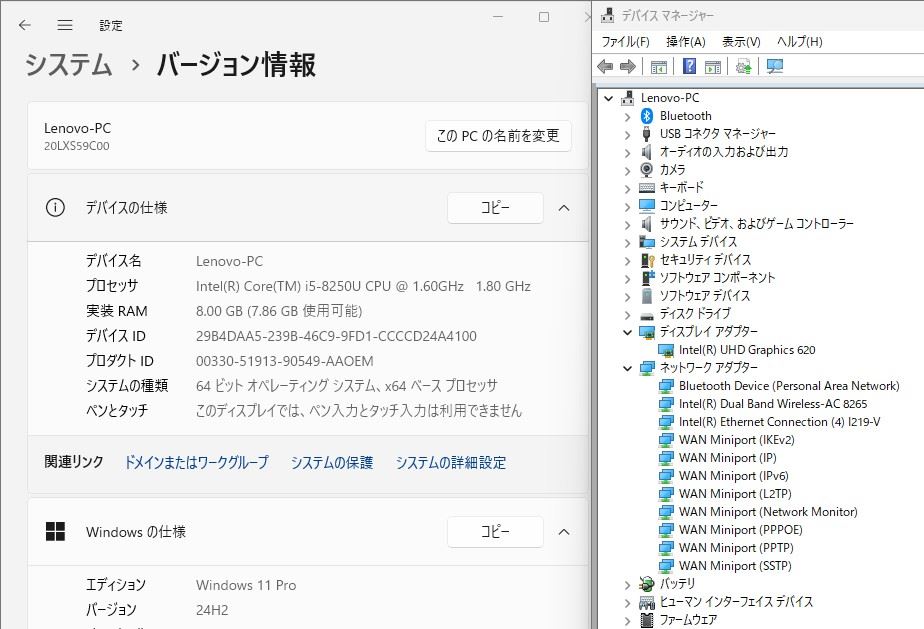Select the キーボード keyboard icon

(x=646, y=187)
